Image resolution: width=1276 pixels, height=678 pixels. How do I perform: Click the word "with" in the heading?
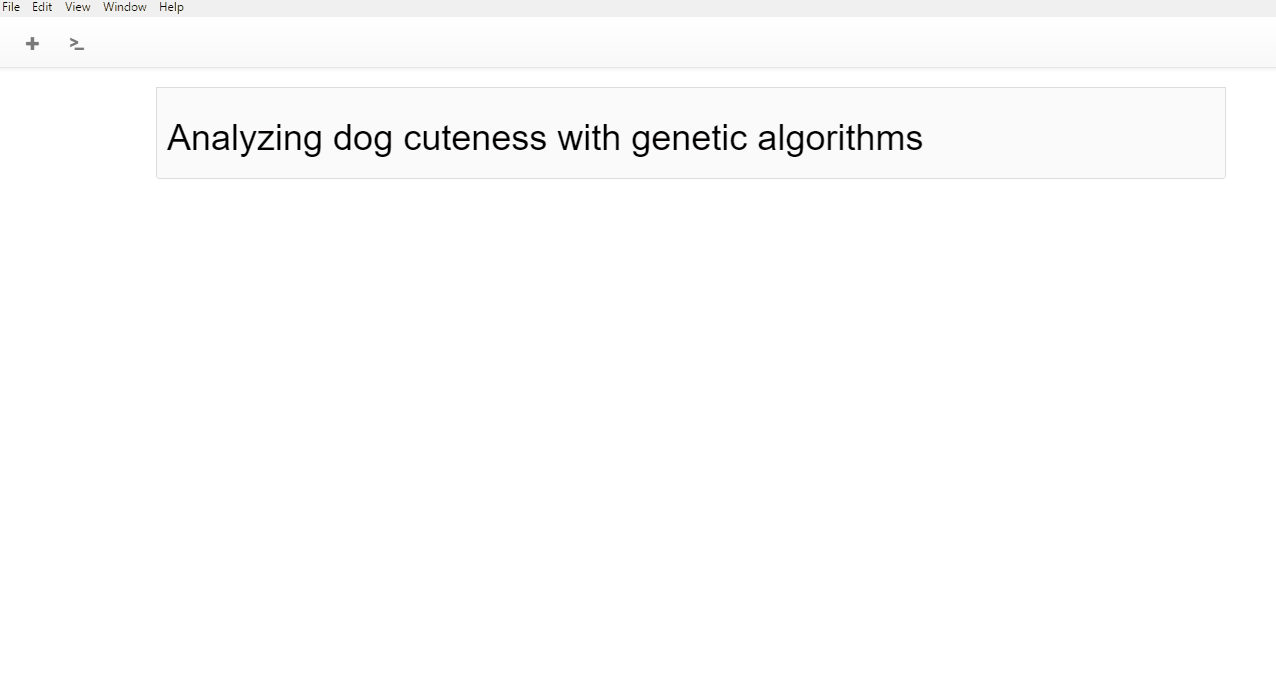589,138
